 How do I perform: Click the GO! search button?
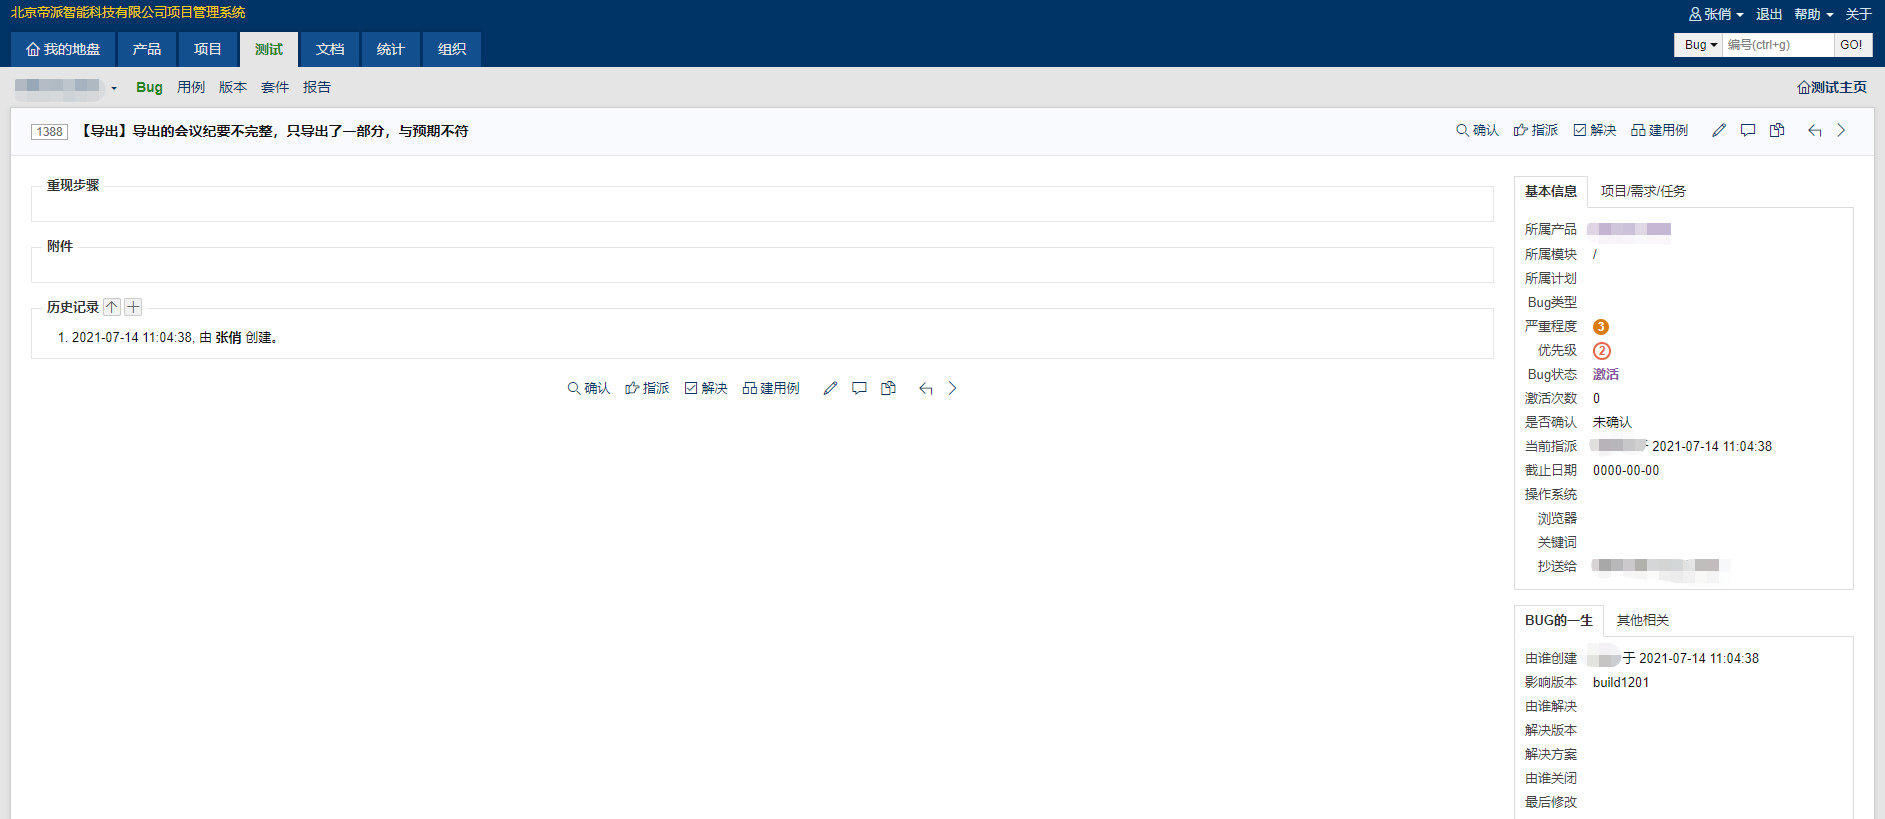point(1852,45)
